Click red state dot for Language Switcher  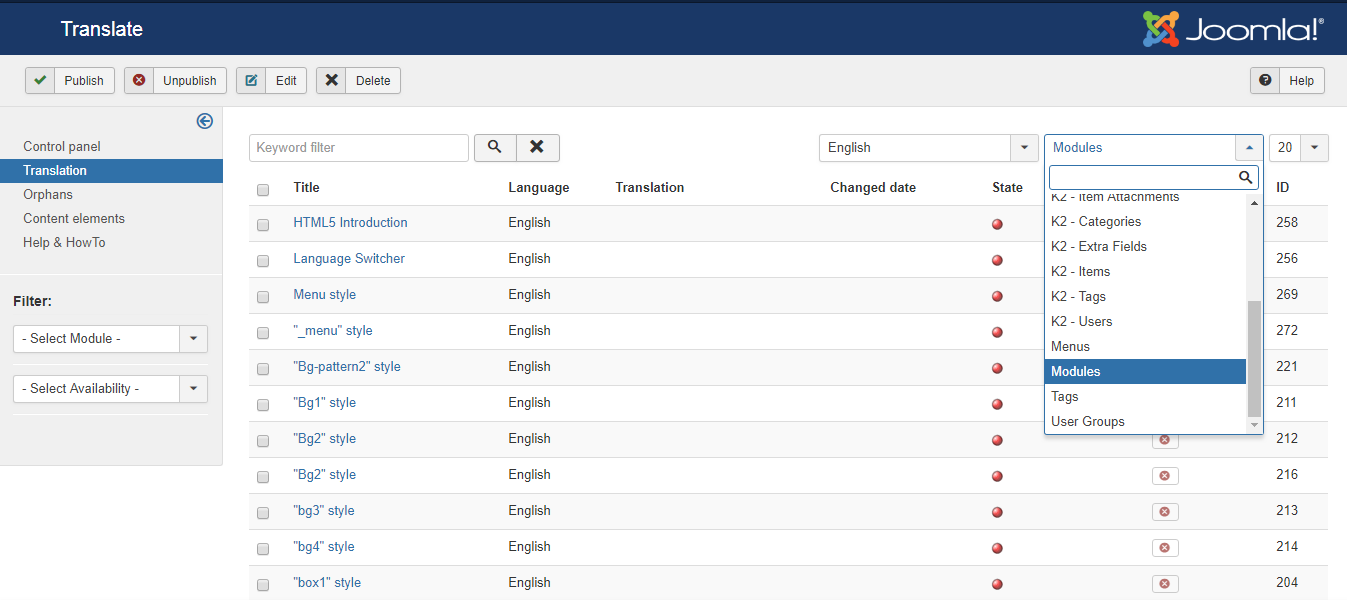point(997,260)
